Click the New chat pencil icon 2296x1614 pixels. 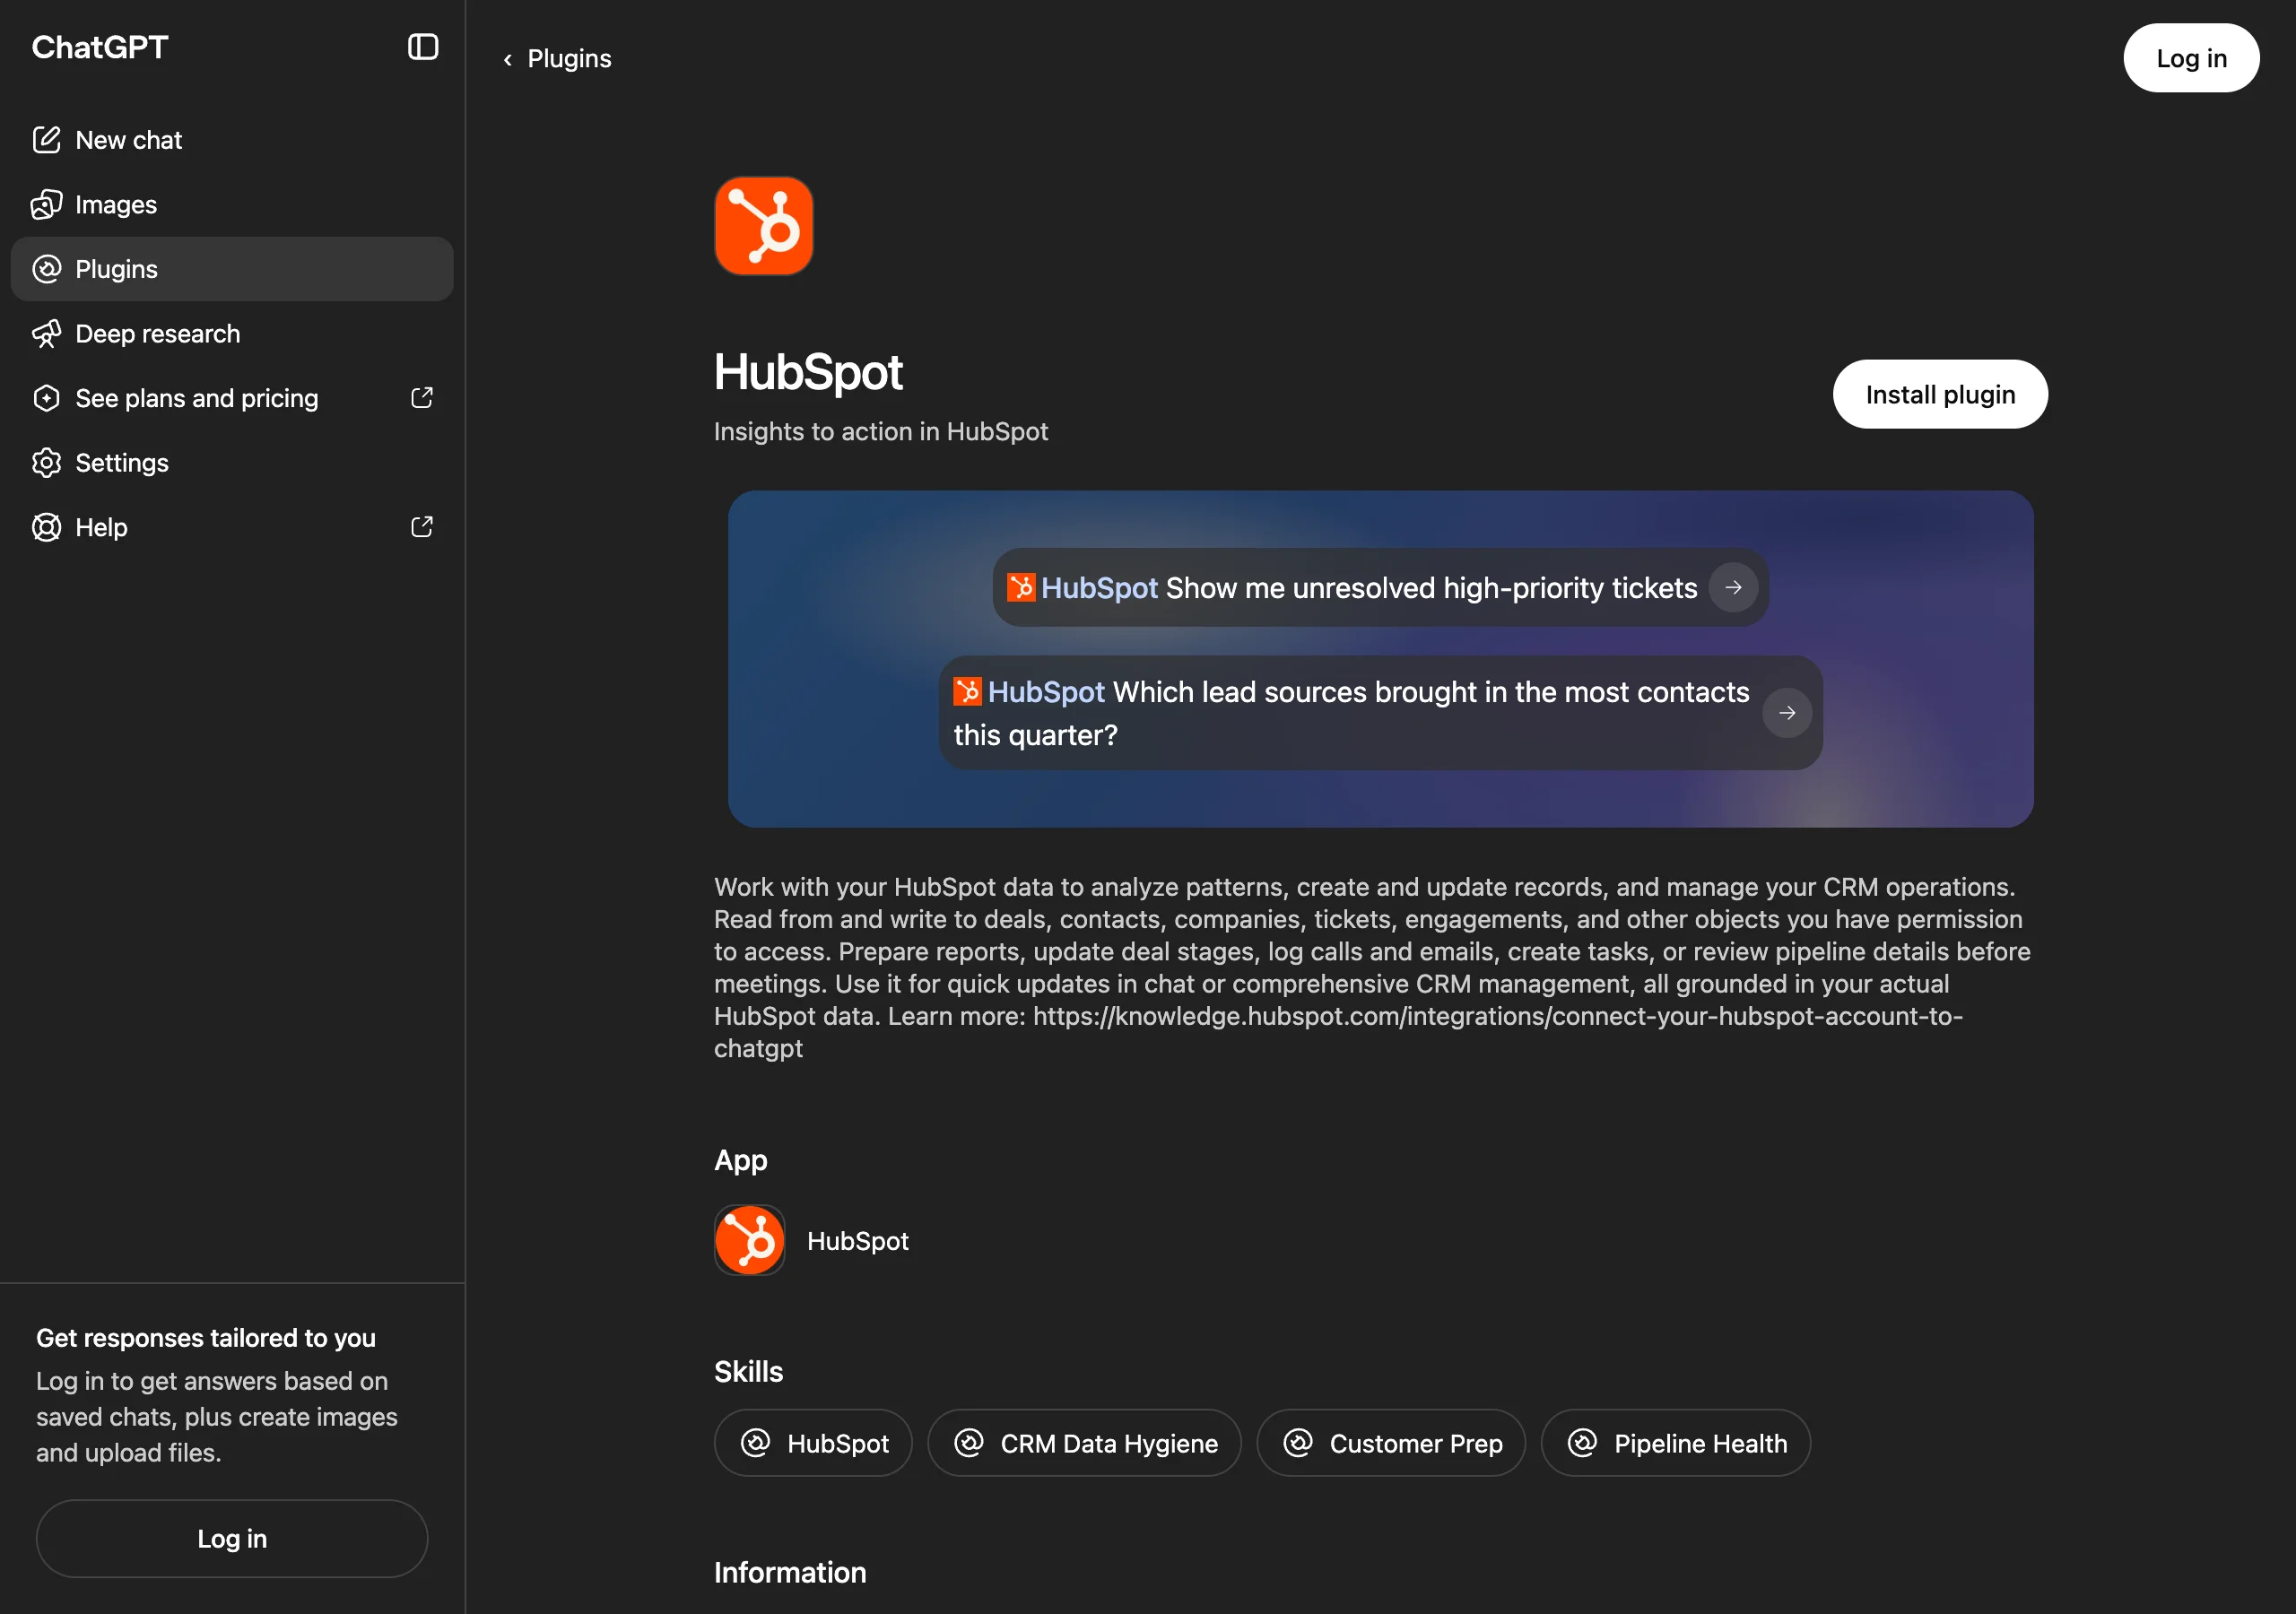click(46, 140)
